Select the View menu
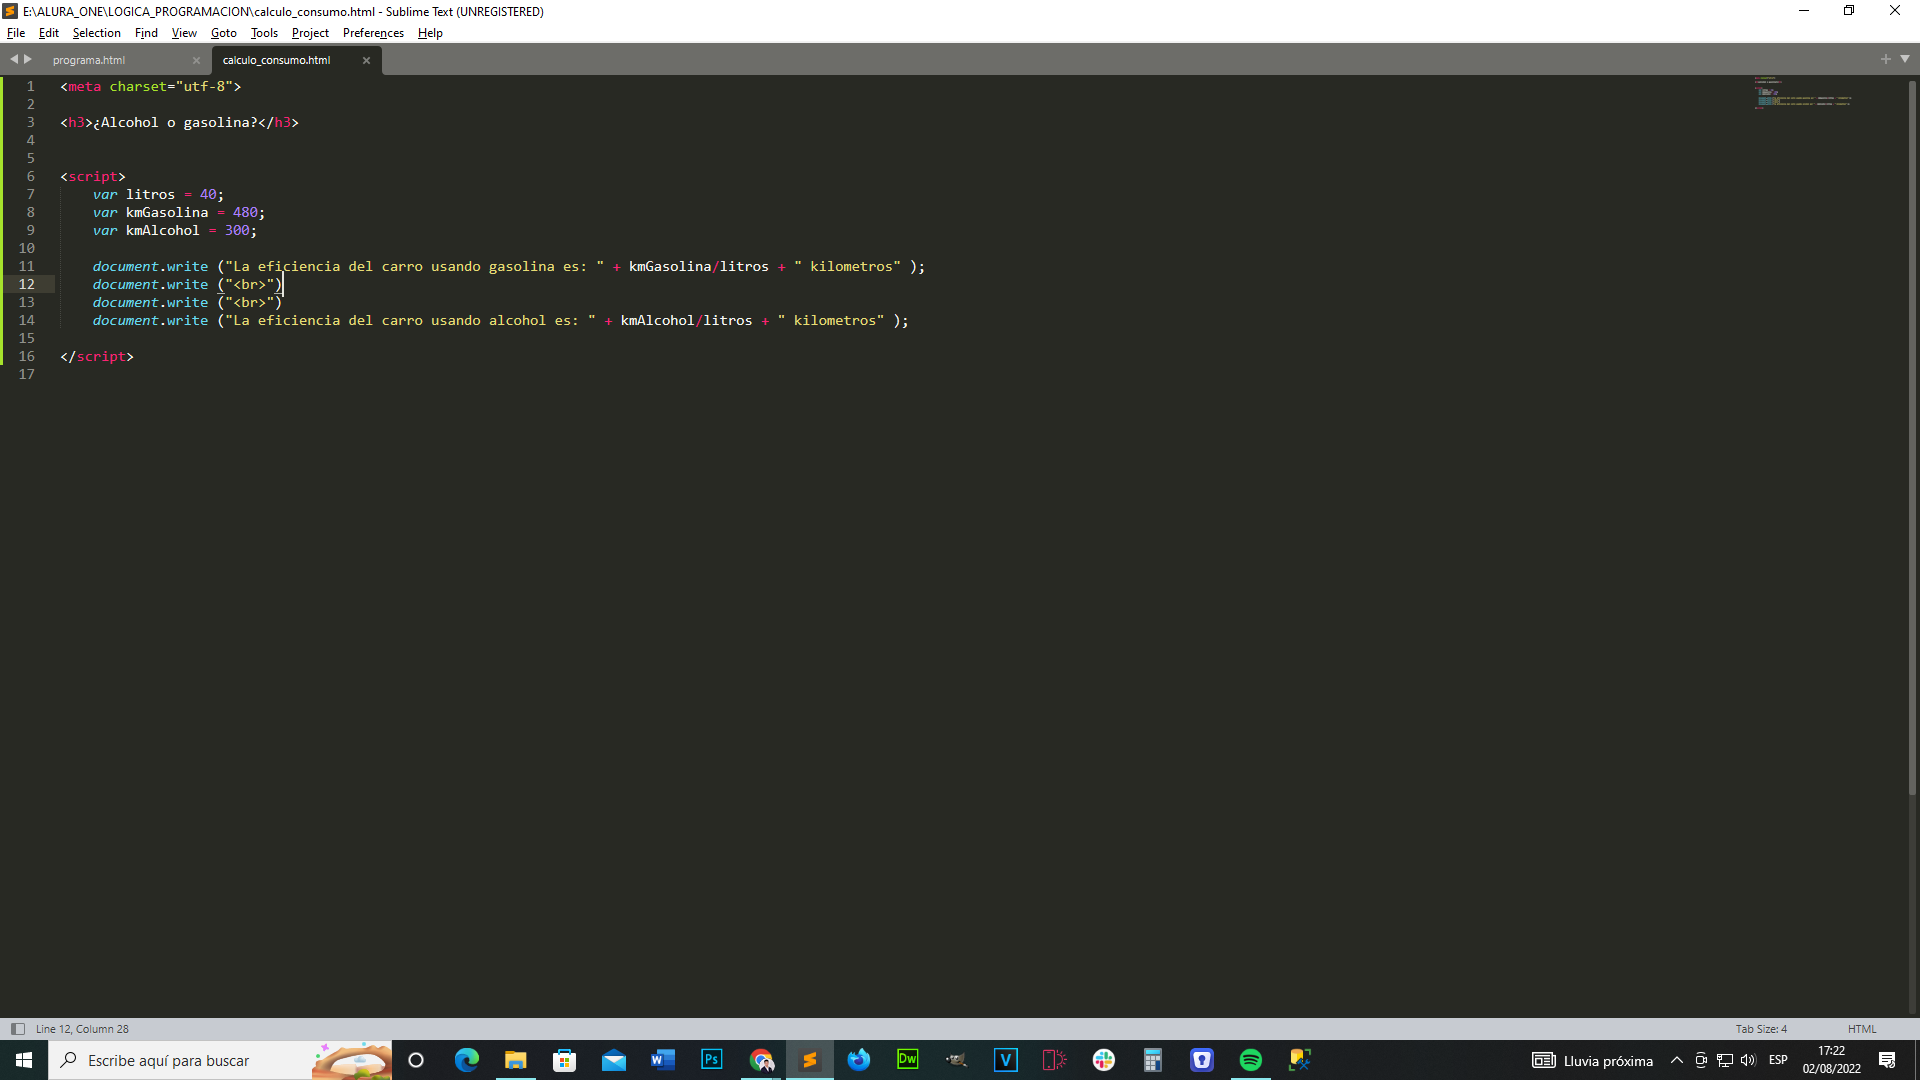 coord(183,33)
